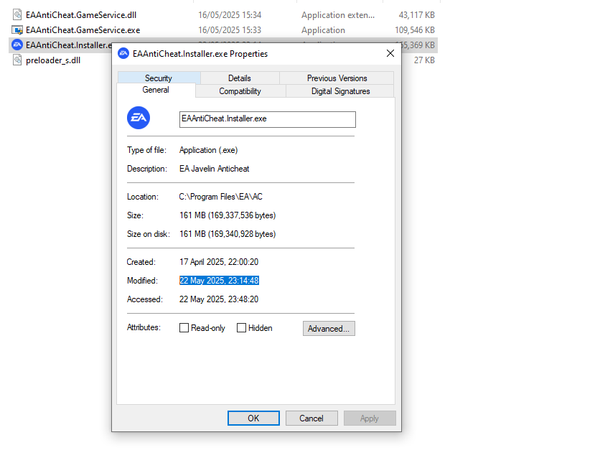Click the EAAntiCheat.Installer.exe icon in the file list
This screenshot has width=600, height=453.
click(x=17, y=45)
